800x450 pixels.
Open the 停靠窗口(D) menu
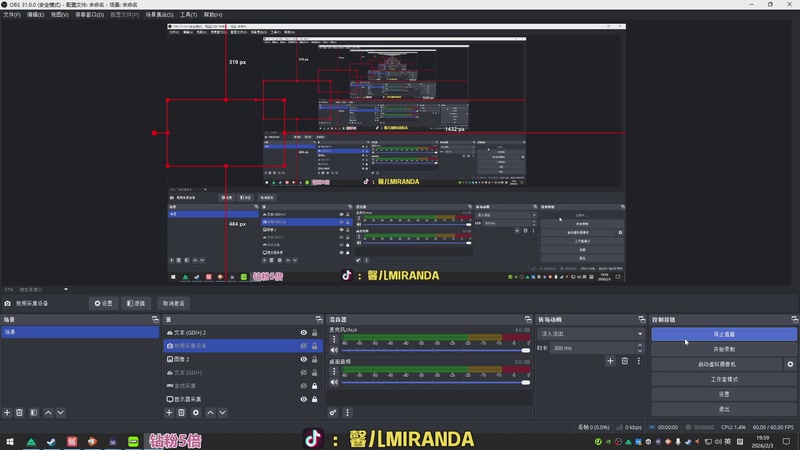tap(89, 15)
